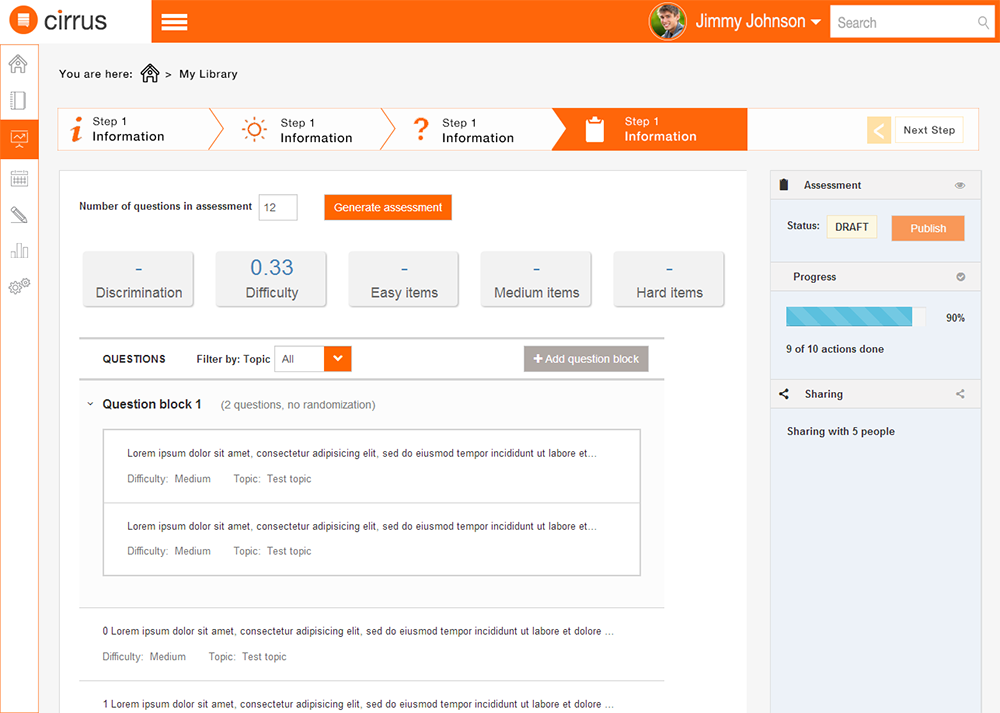This screenshot has height=713, width=1000.
Task: Click the pencil edit icon in sidebar
Action: click(x=18, y=215)
